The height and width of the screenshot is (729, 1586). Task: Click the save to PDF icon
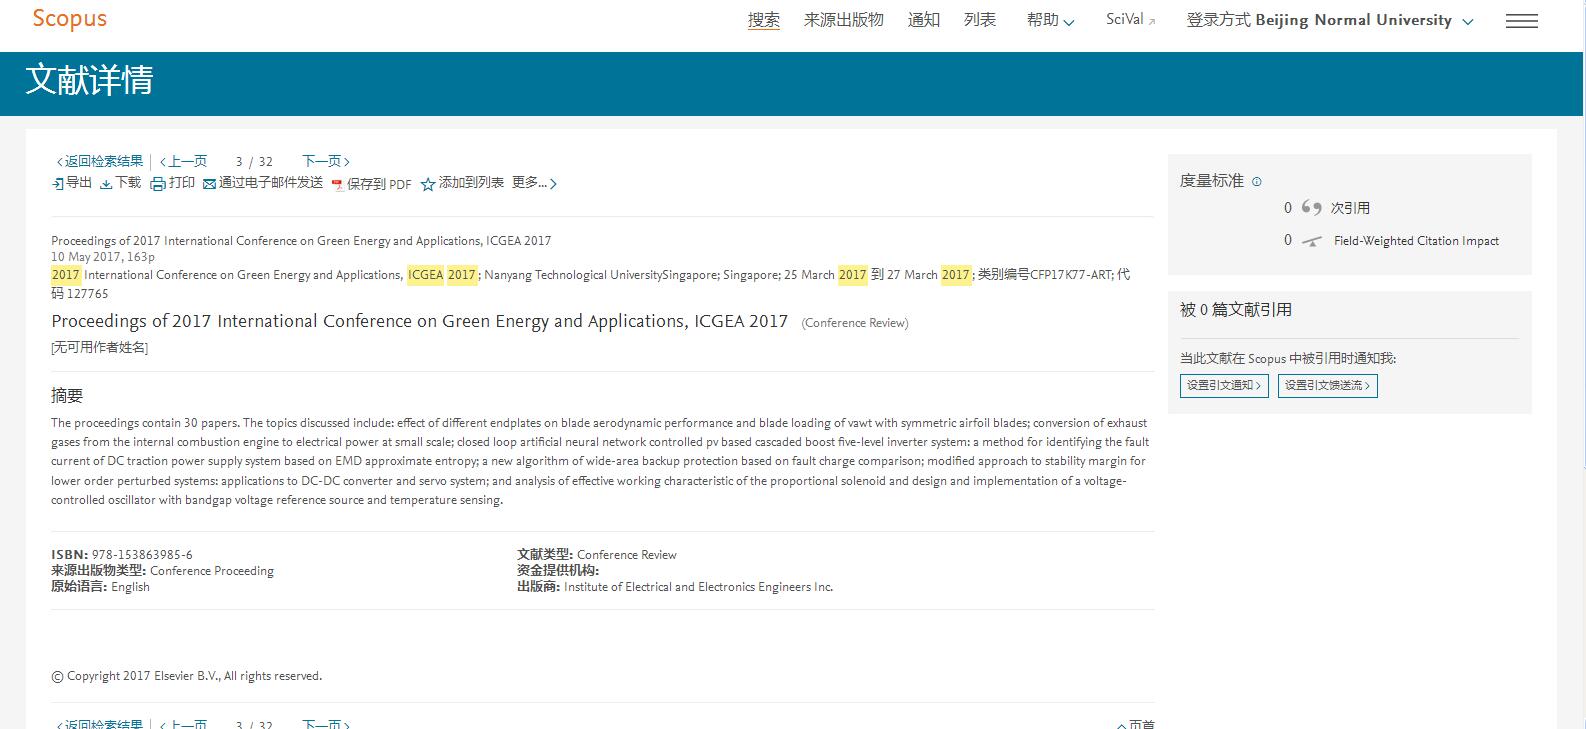click(x=337, y=185)
